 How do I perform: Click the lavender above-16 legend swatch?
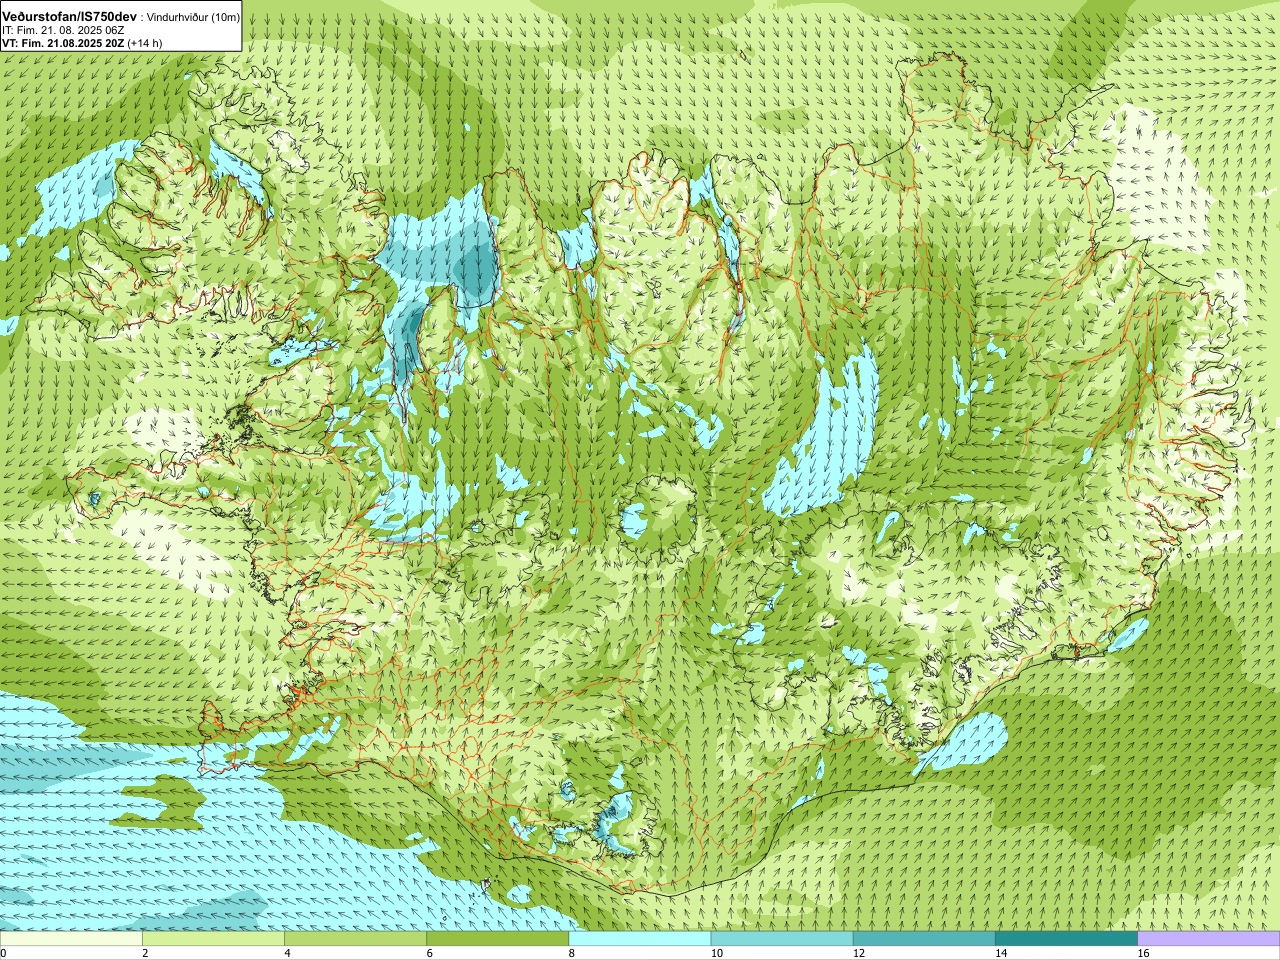[1209, 939]
